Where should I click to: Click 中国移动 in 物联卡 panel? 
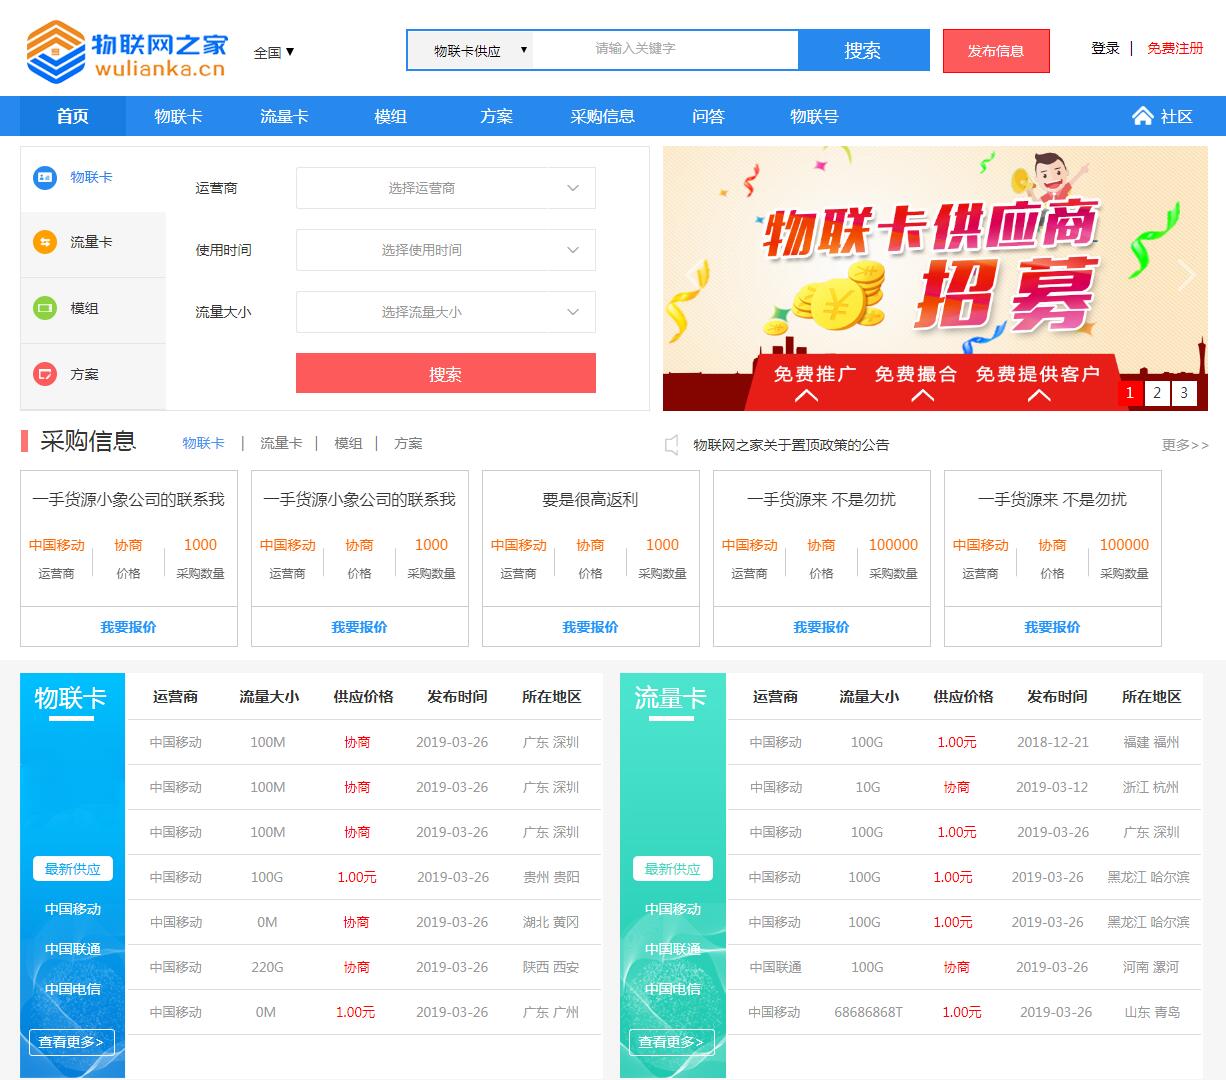pos(73,909)
